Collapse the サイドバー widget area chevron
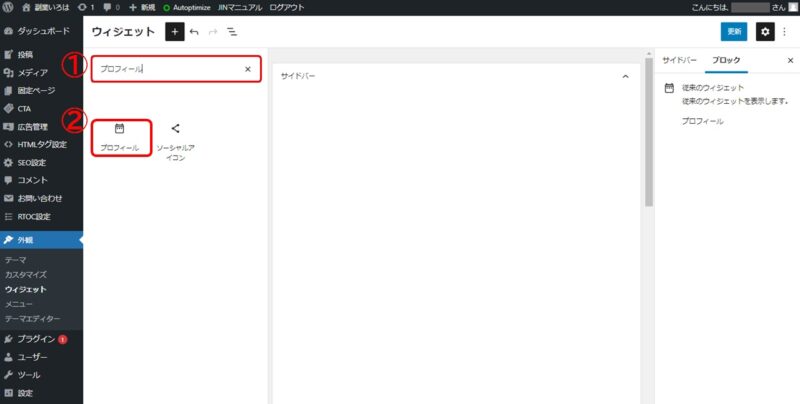Viewport: 800px width, 404px height. (626, 76)
